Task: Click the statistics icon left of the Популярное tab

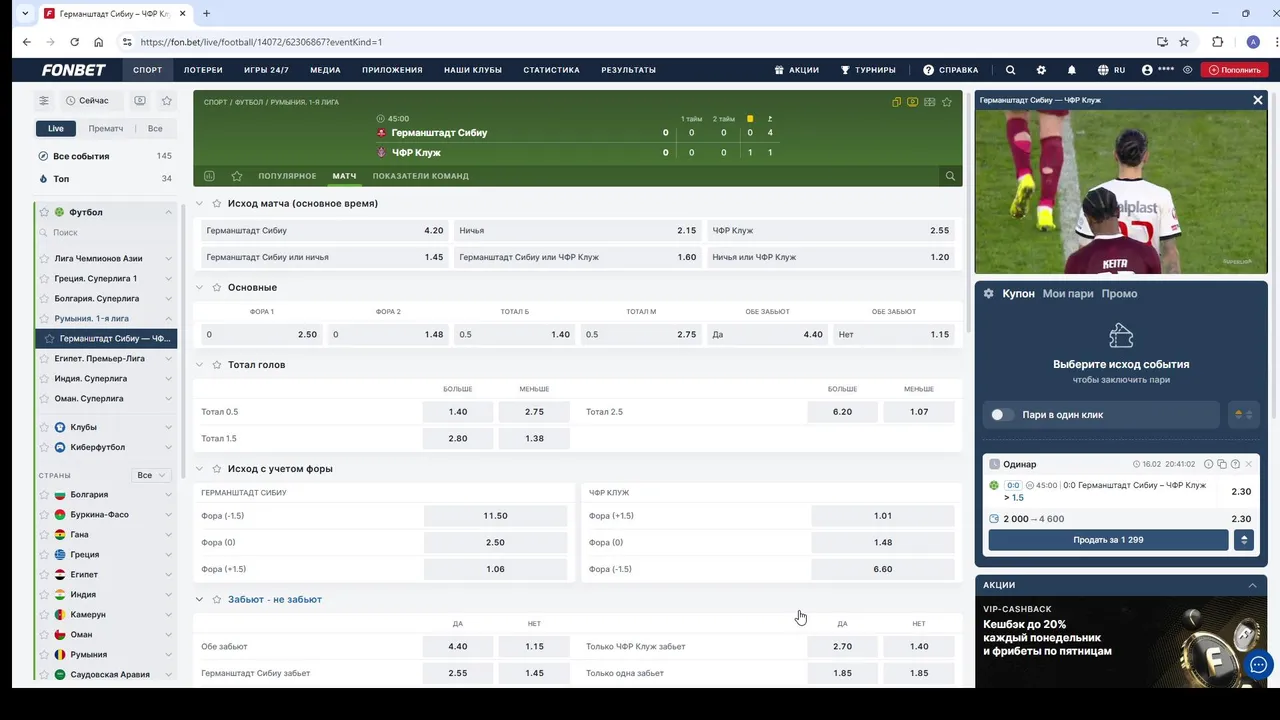Action: point(209,176)
